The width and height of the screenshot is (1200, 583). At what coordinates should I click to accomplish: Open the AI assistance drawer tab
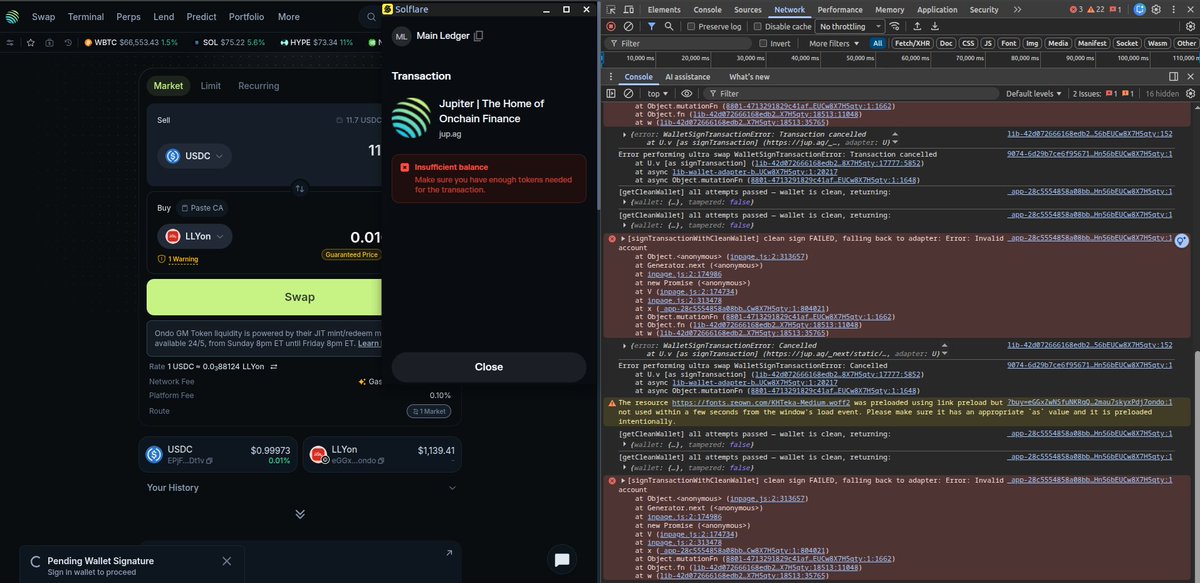688,77
